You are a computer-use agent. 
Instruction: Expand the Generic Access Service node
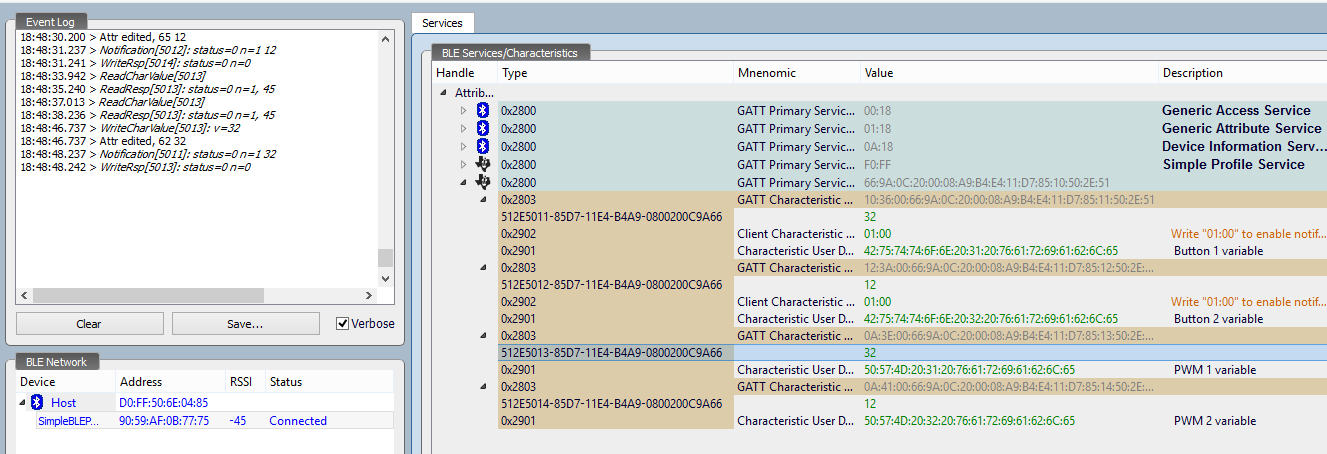click(463, 110)
